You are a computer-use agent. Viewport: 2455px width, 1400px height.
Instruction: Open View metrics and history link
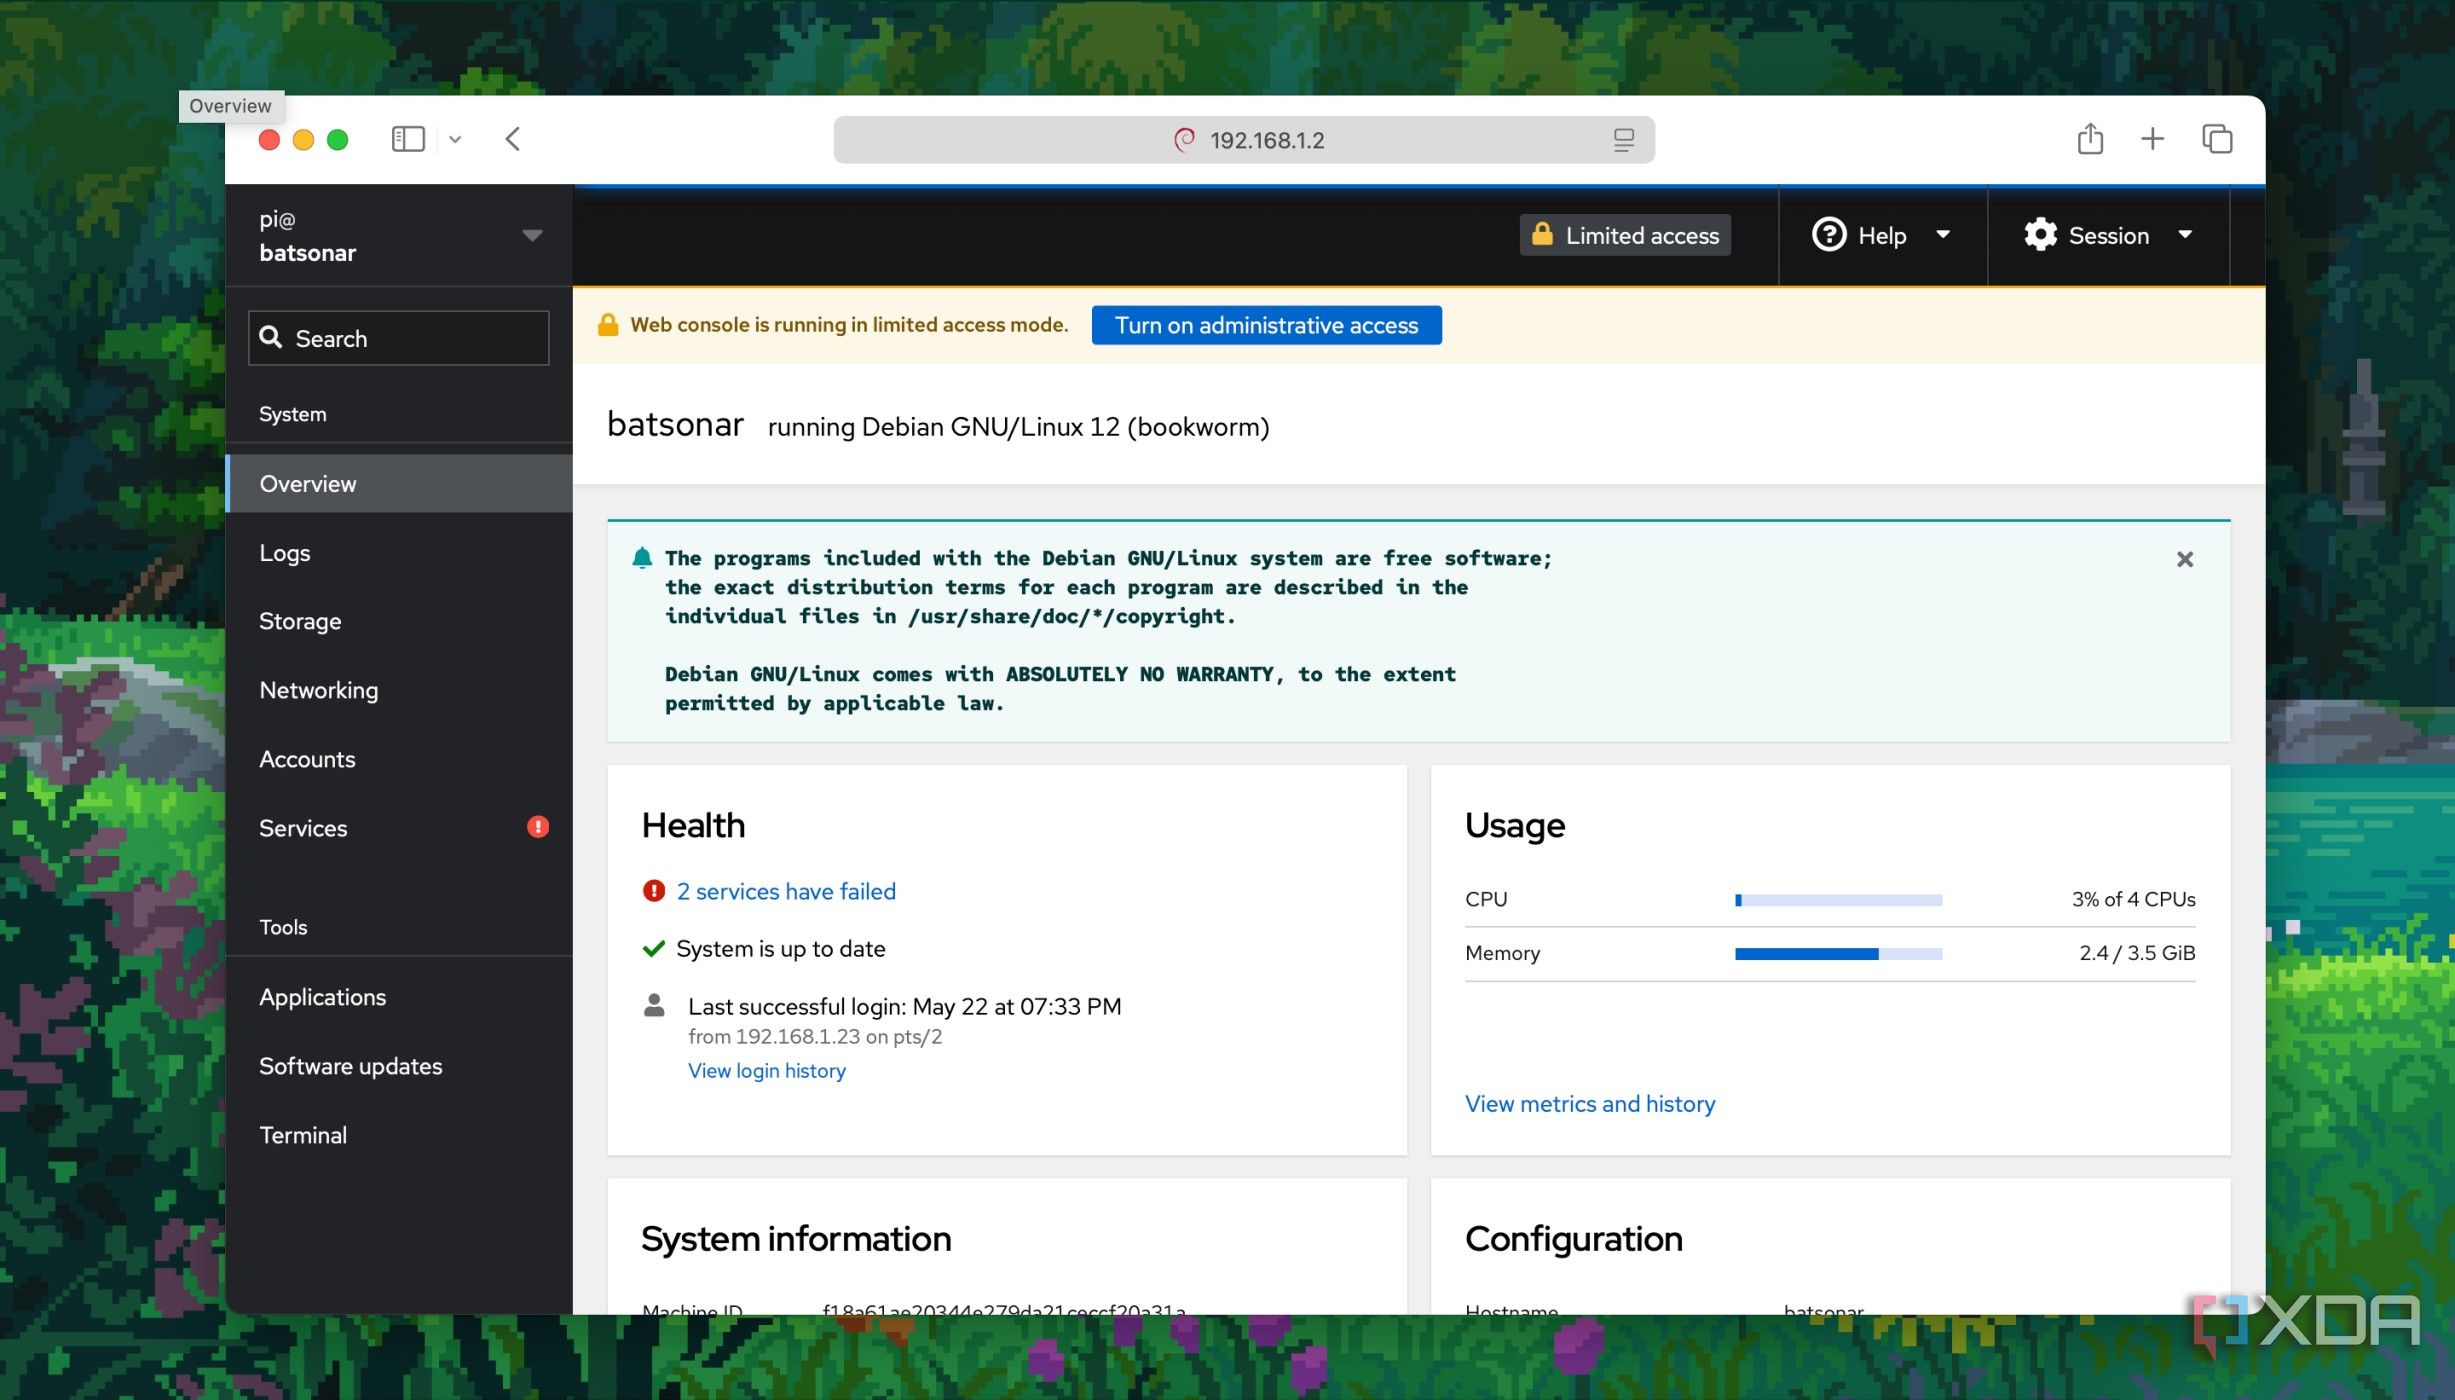pos(1590,1104)
